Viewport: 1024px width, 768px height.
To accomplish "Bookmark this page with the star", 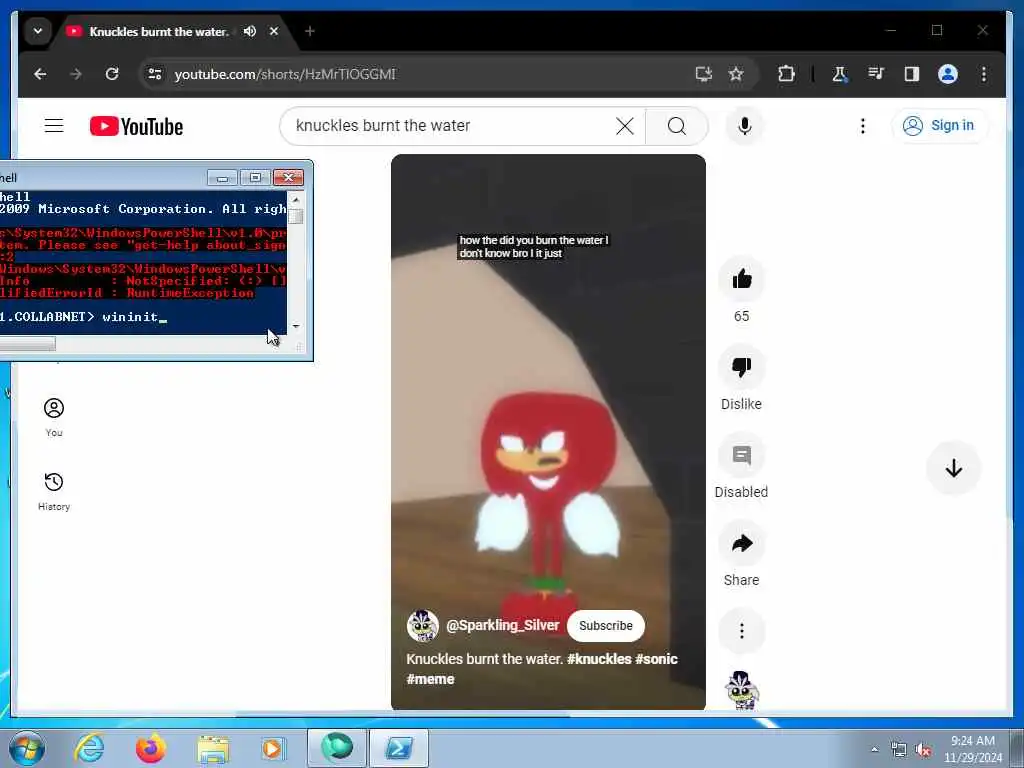I will pos(736,74).
